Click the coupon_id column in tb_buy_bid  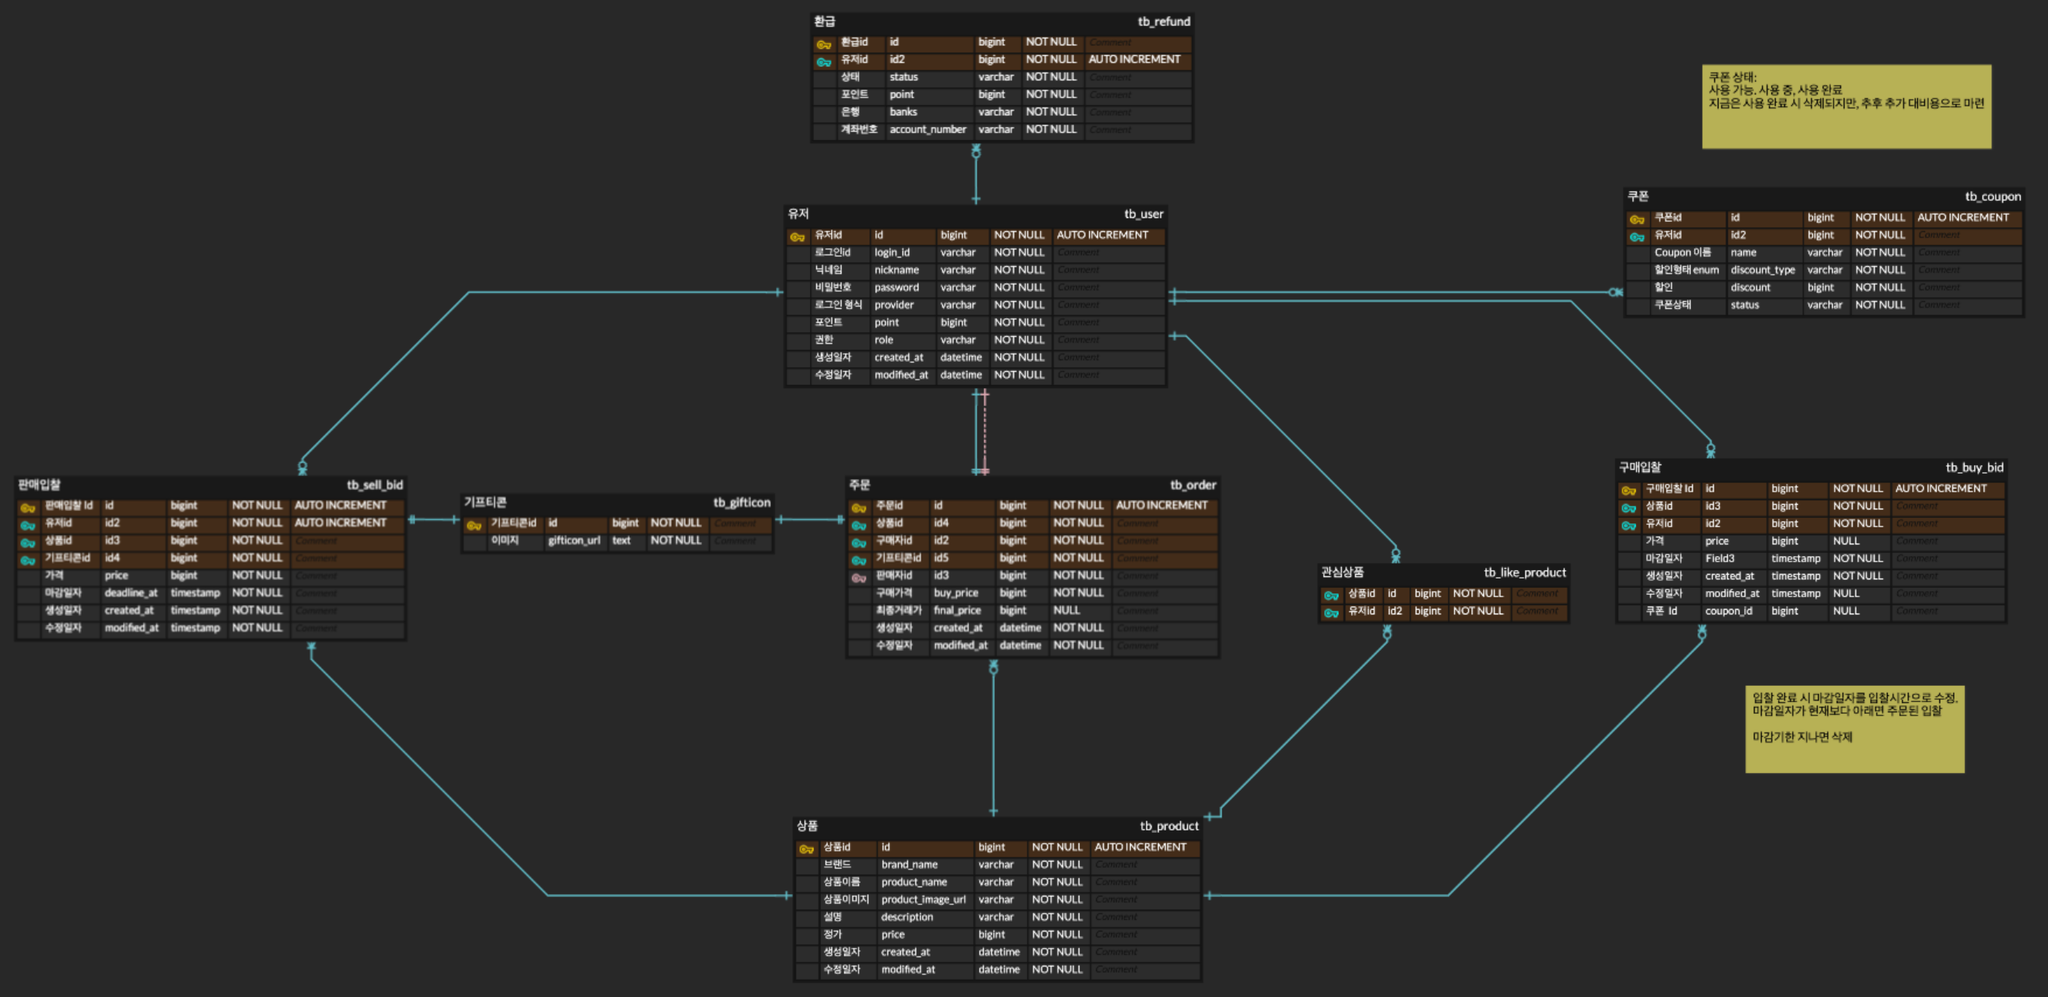(1729, 611)
